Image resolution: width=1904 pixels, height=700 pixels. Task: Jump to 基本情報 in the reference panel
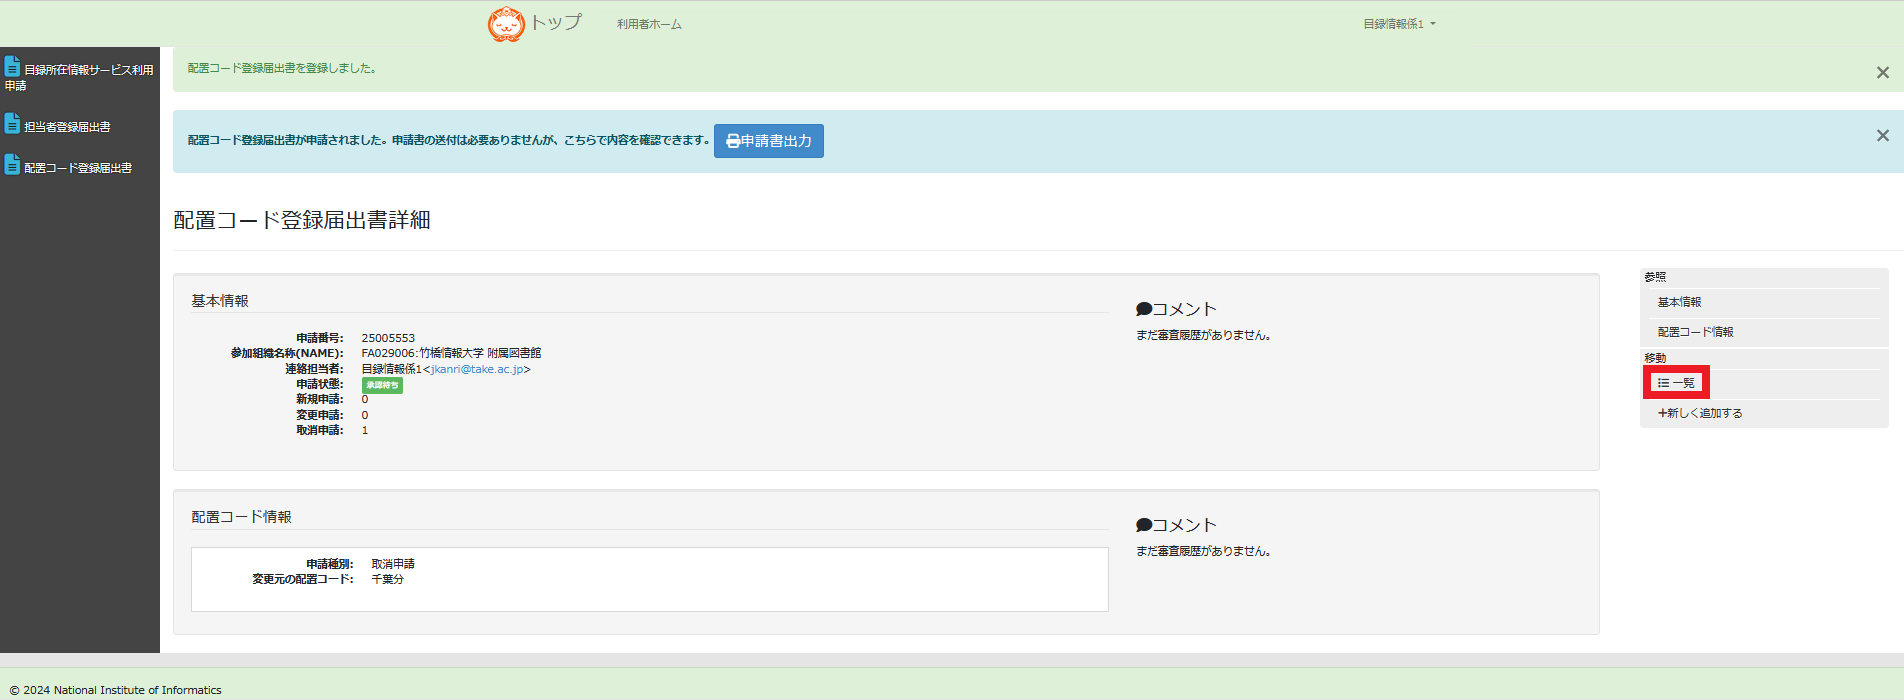click(1679, 302)
